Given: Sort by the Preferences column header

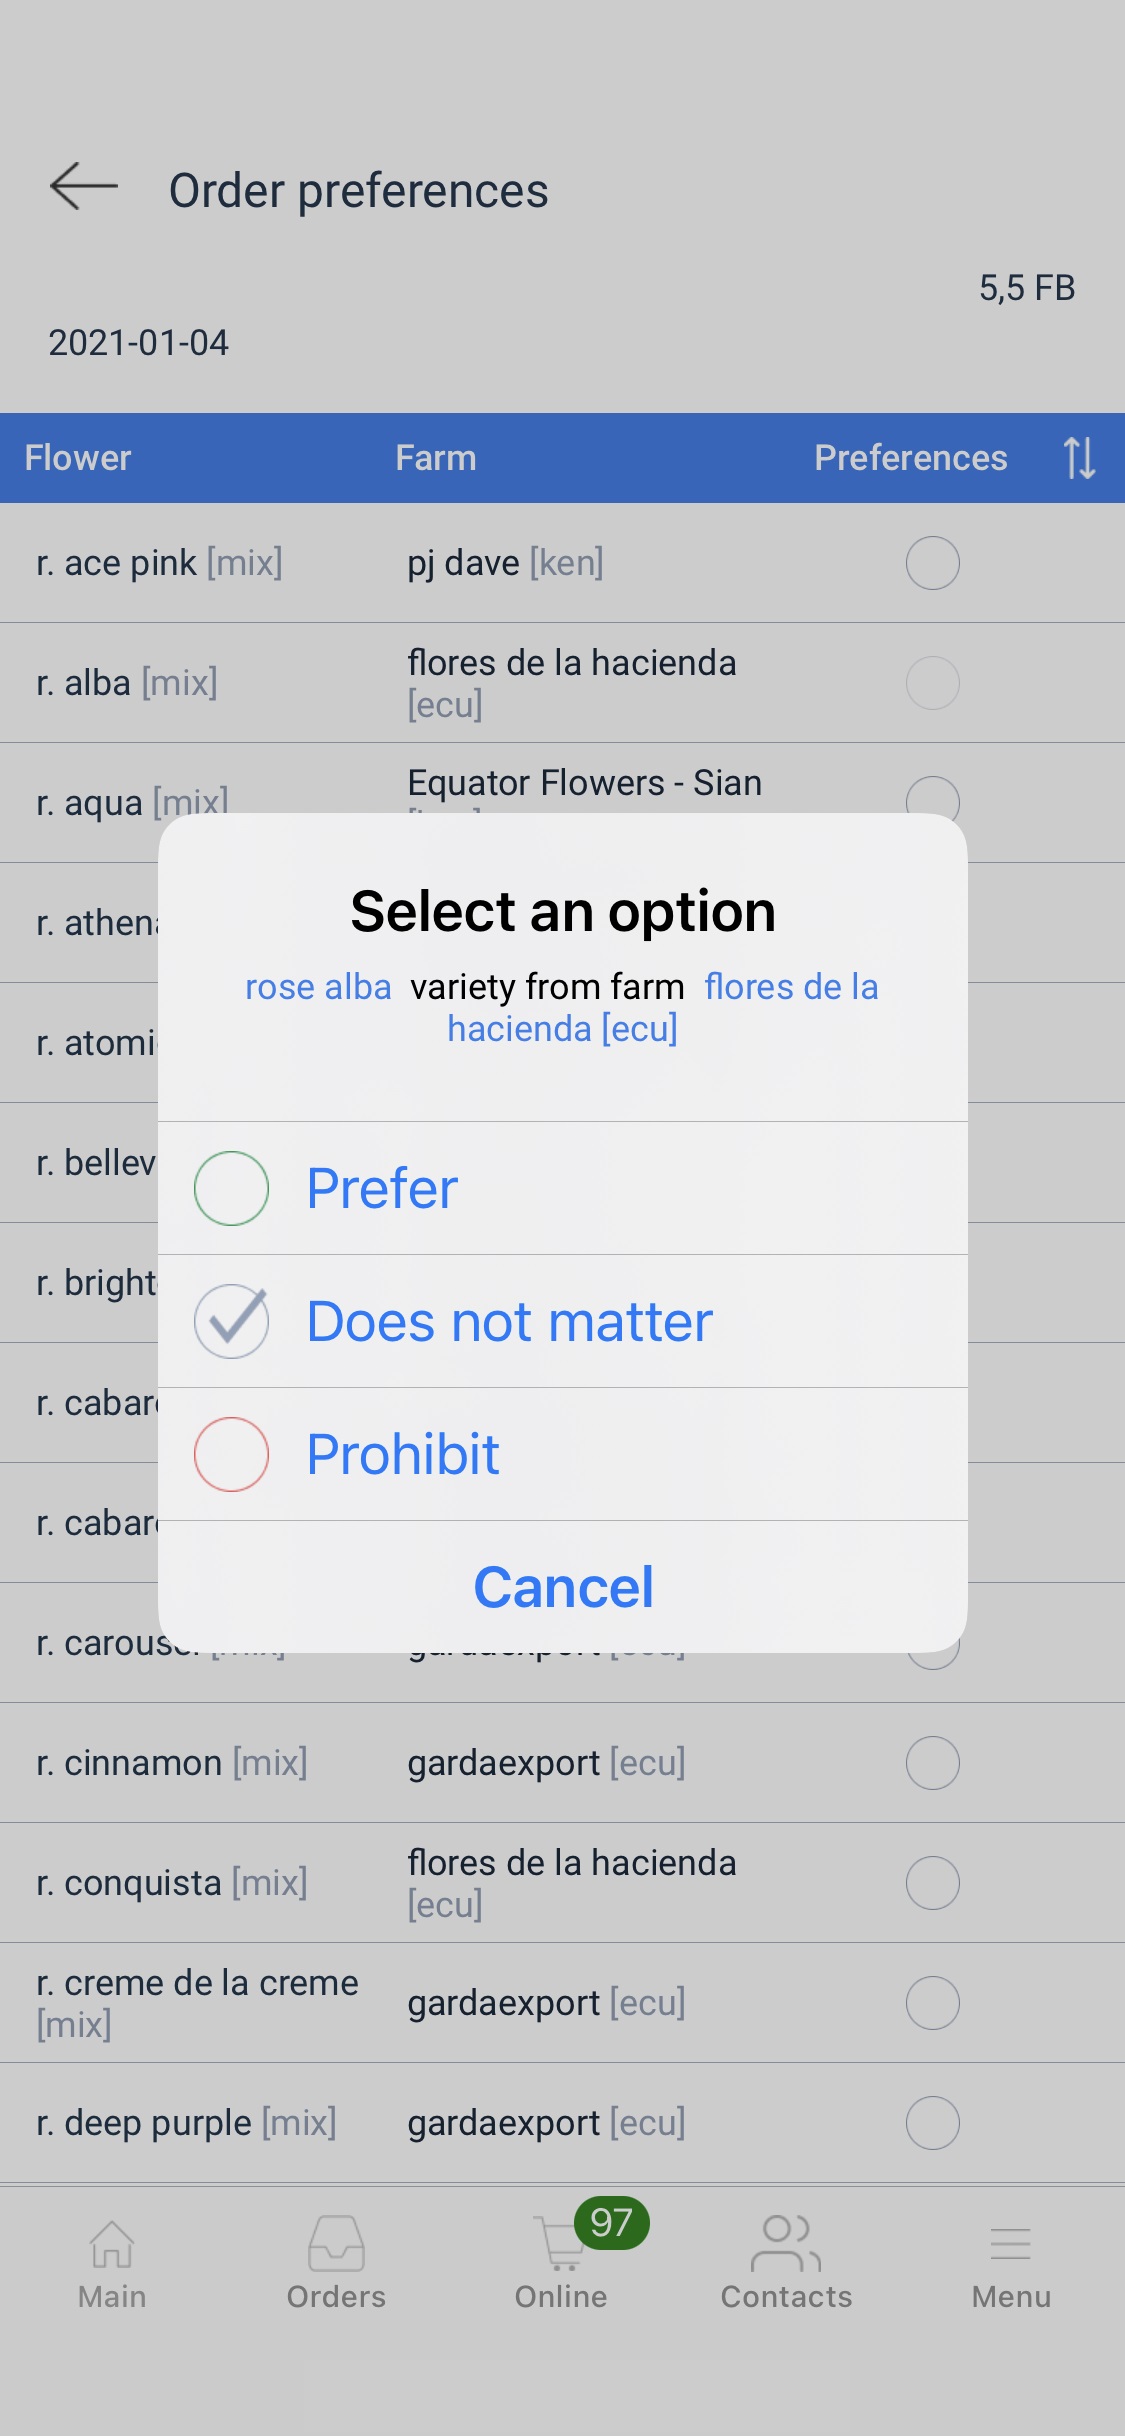Looking at the screenshot, I should pos(910,458).
